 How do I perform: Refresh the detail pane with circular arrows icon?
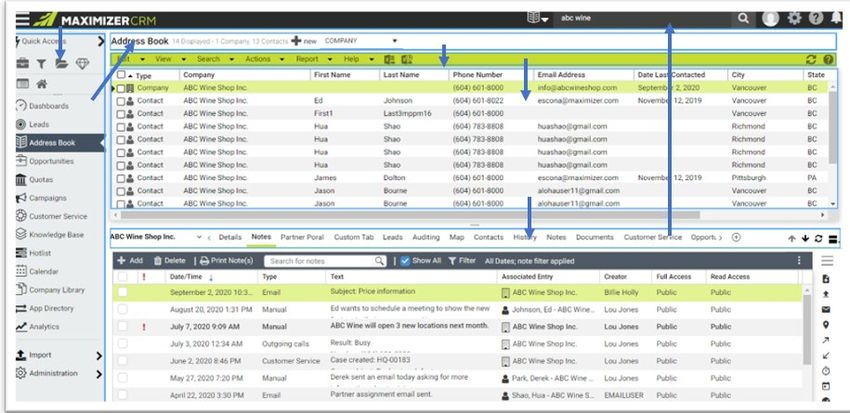819,238
